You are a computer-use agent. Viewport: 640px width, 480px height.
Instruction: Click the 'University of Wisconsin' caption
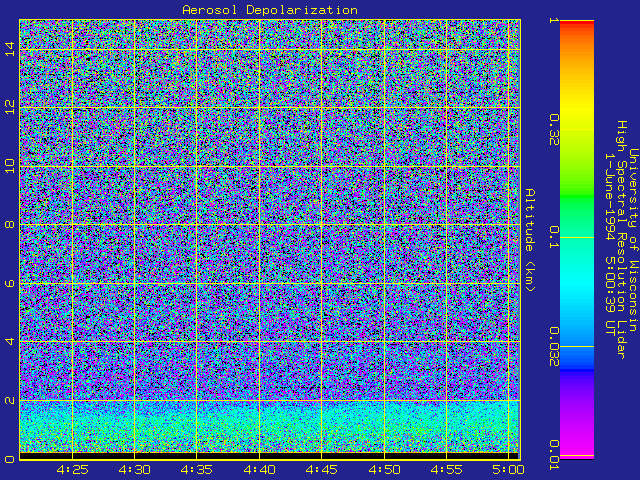pyautogui.click(x=633, y=240)
